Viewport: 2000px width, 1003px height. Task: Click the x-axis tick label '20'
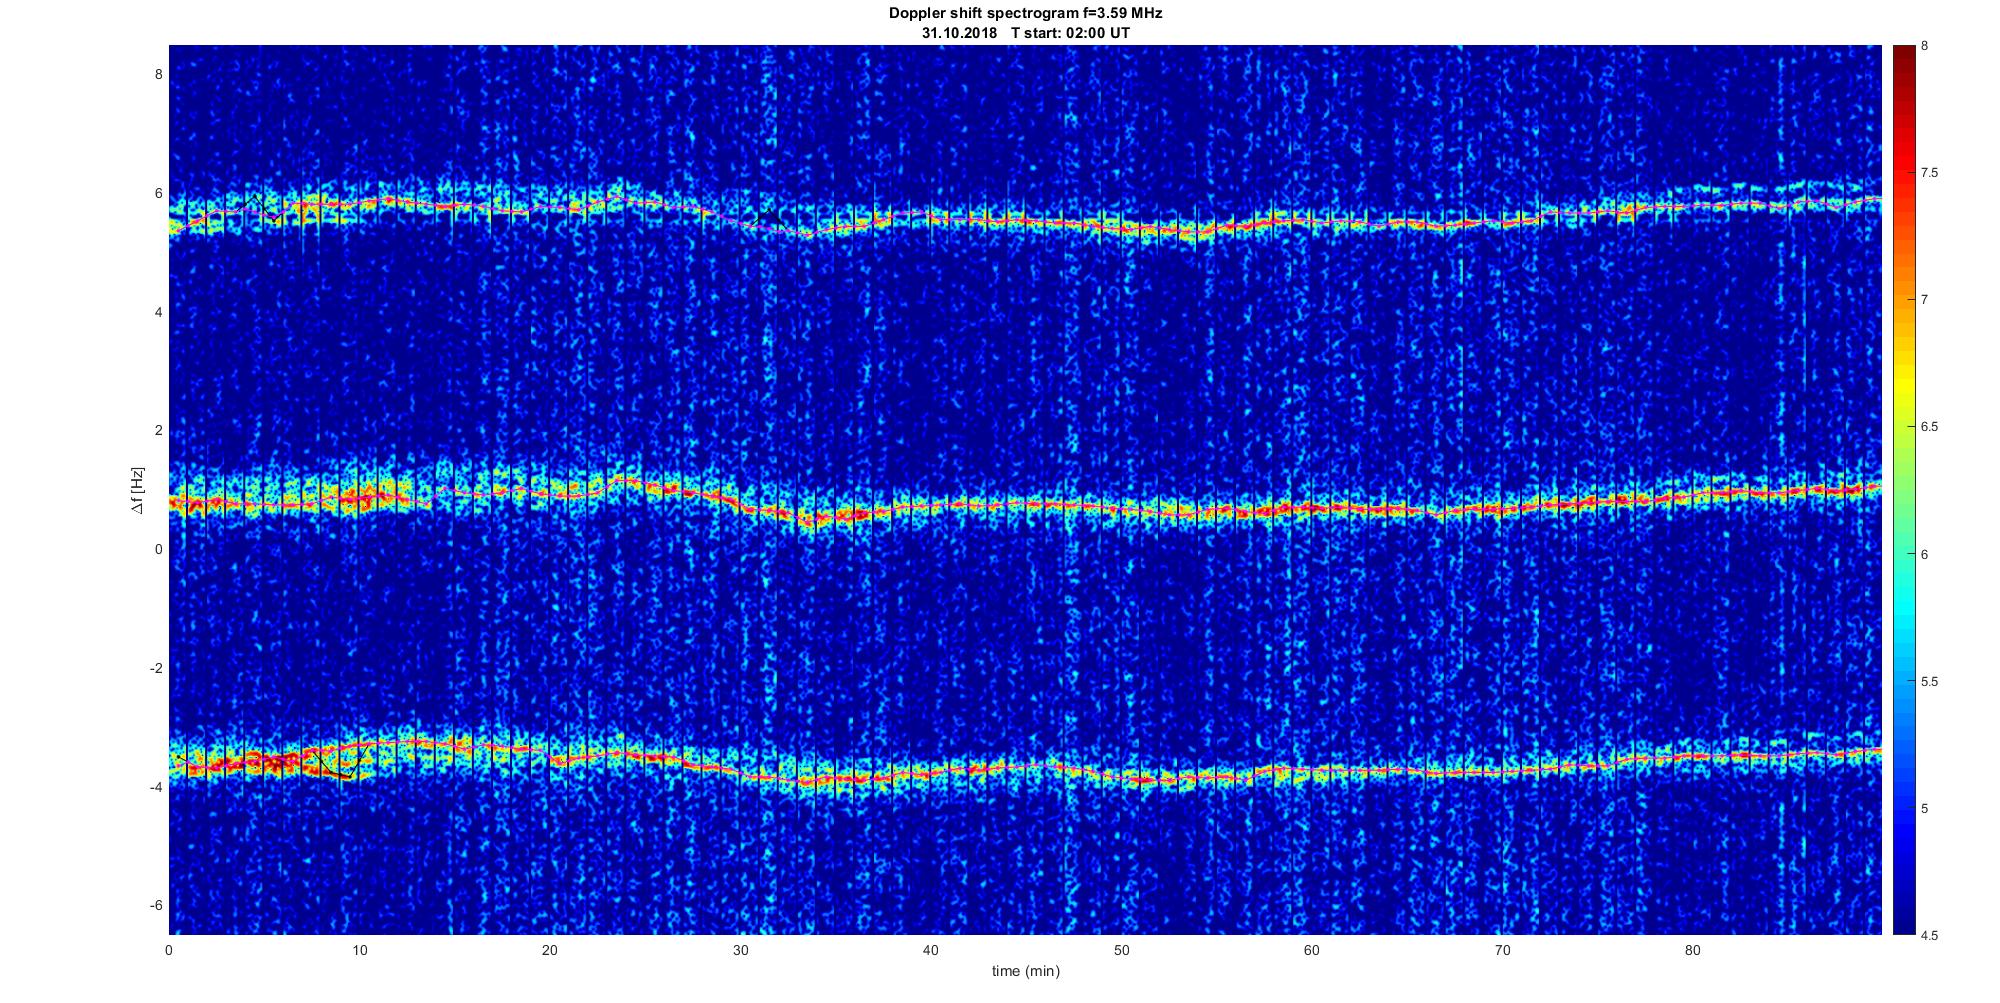(549, 950)
